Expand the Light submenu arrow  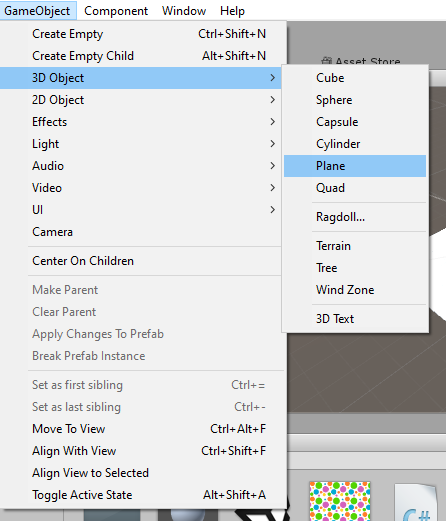tap(272, 144)
